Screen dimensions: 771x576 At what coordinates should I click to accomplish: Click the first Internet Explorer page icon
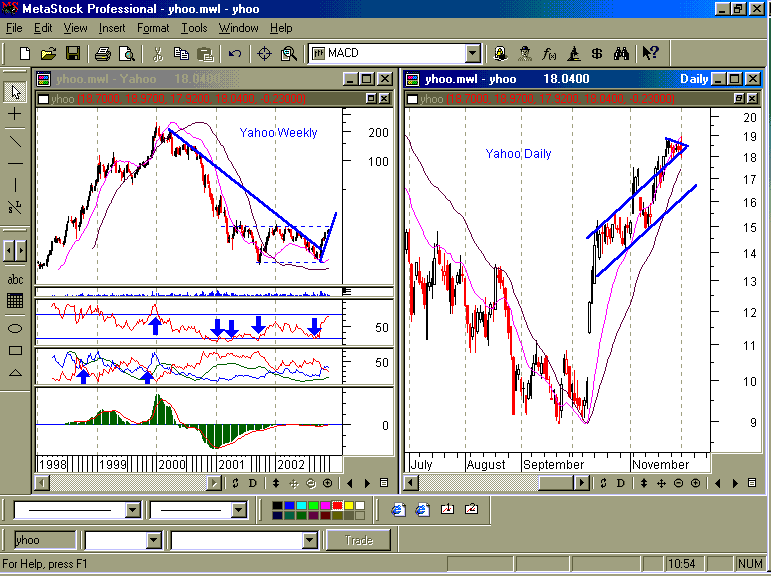tap(398, 510)
